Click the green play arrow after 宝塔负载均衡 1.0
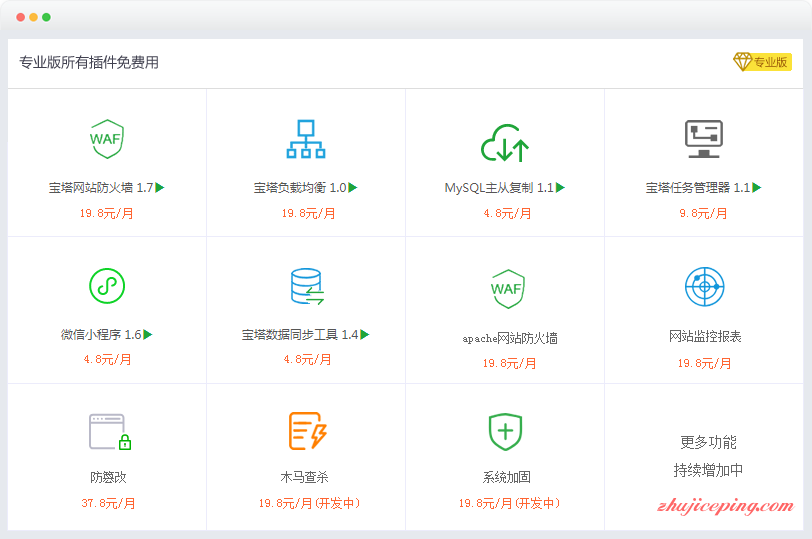The image size is (812, 539). [x=353, y=187]
